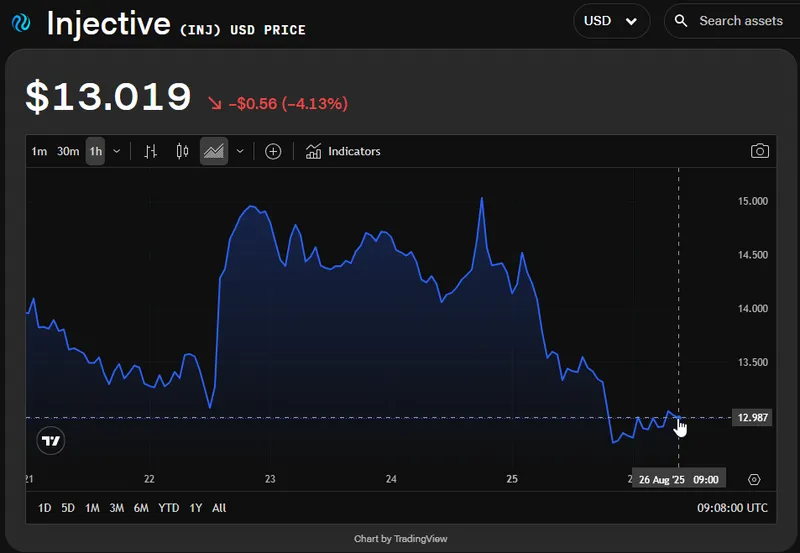Take a chart snapshot with camera icon

[760, 151]
